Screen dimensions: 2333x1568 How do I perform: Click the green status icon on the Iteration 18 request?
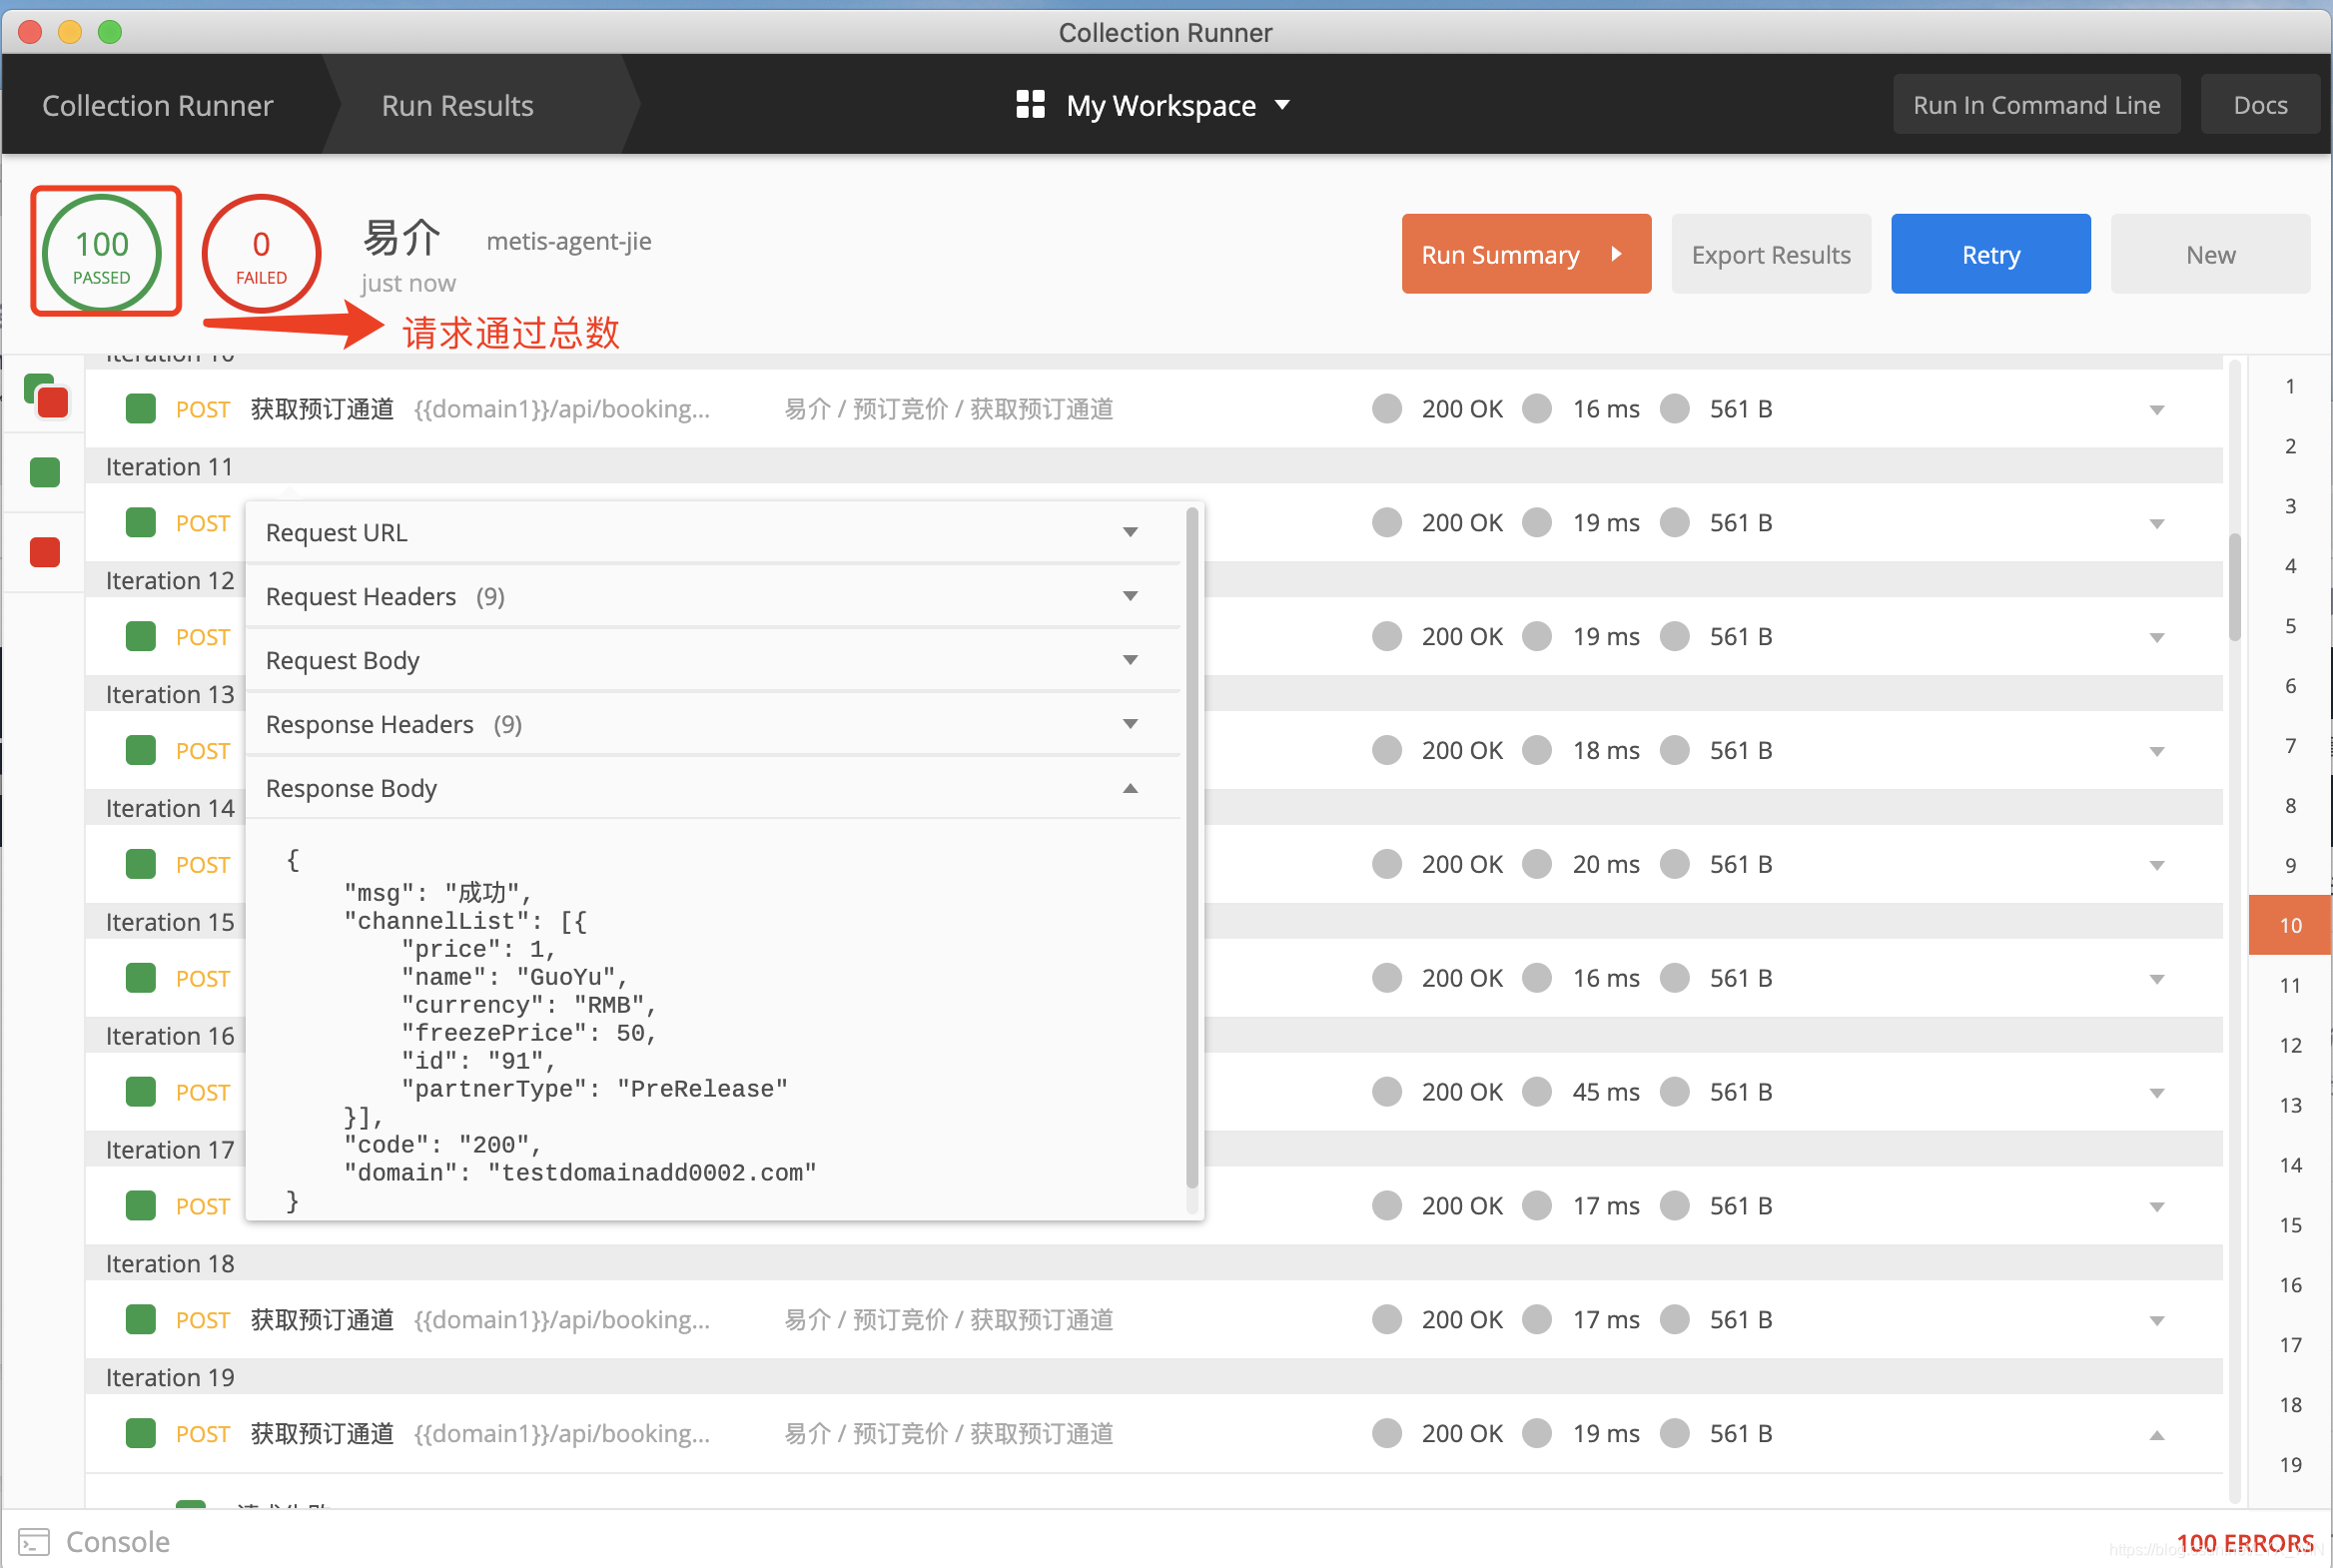point(140,1319)
